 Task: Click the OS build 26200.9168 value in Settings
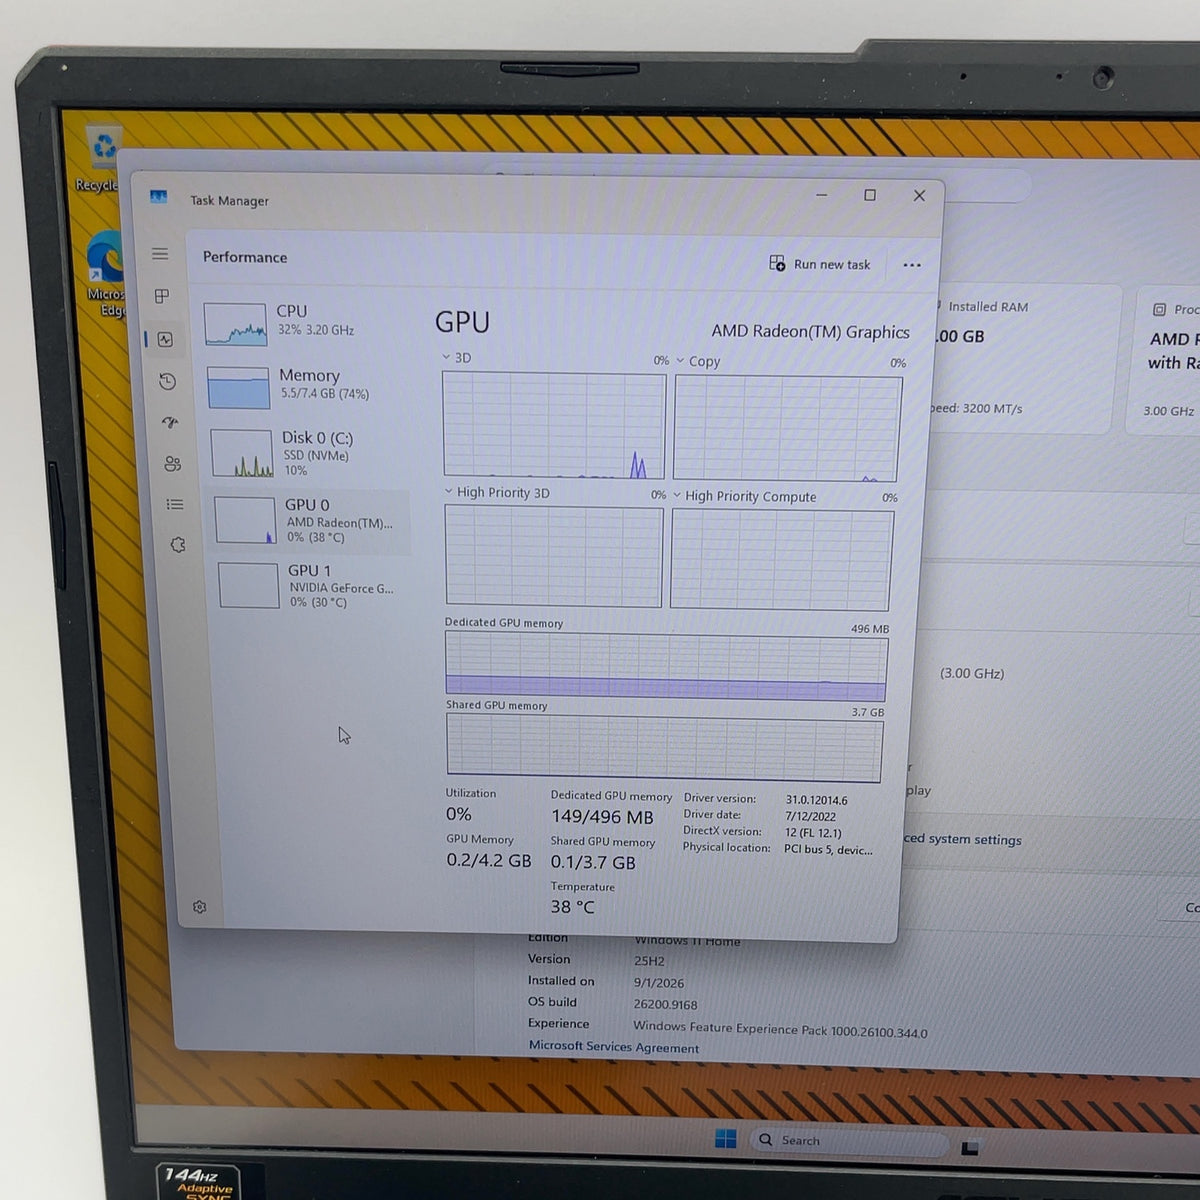coord(665,1004)
